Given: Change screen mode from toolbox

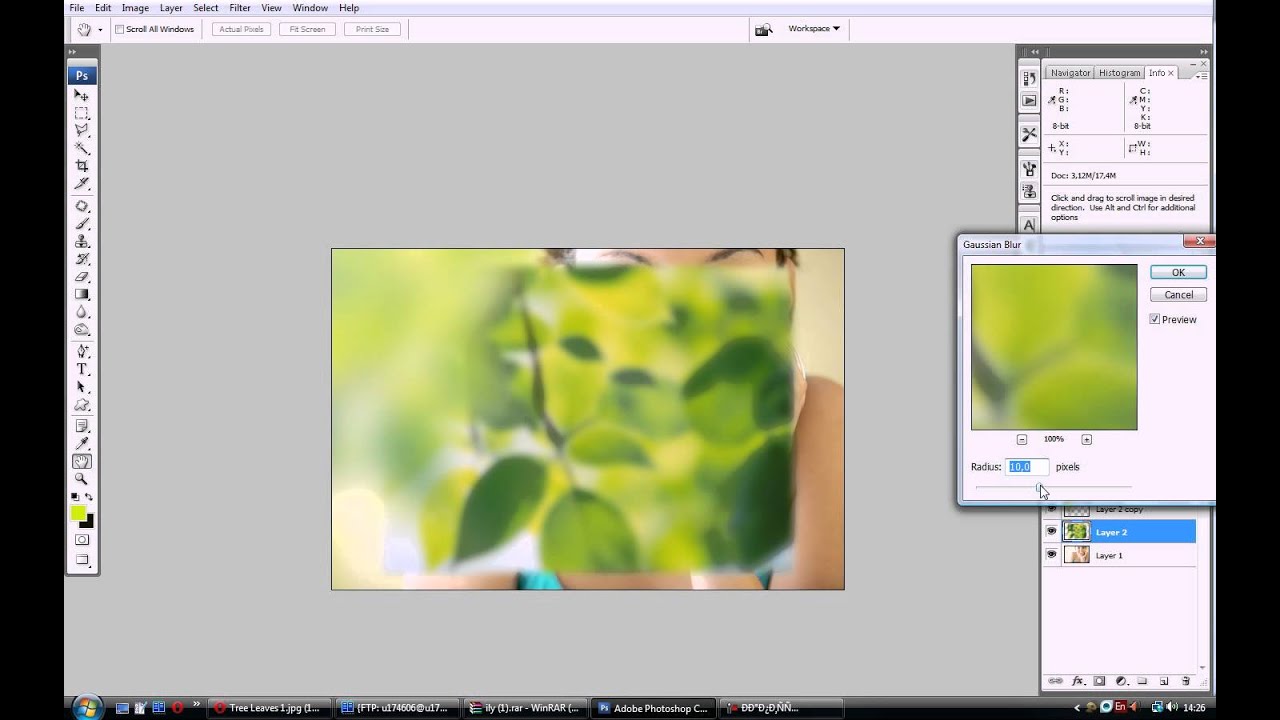Looking at the screenshot, I should pos(82,560).
